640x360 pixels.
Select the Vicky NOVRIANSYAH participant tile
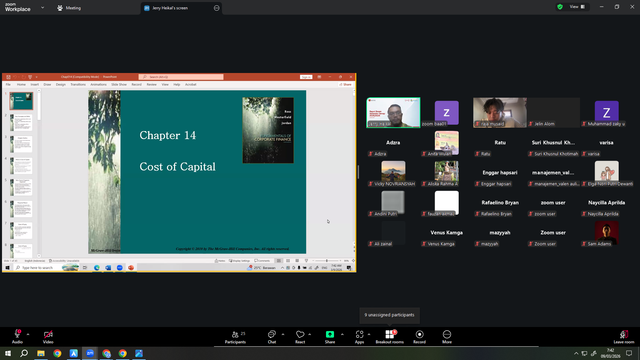[393, 173]
